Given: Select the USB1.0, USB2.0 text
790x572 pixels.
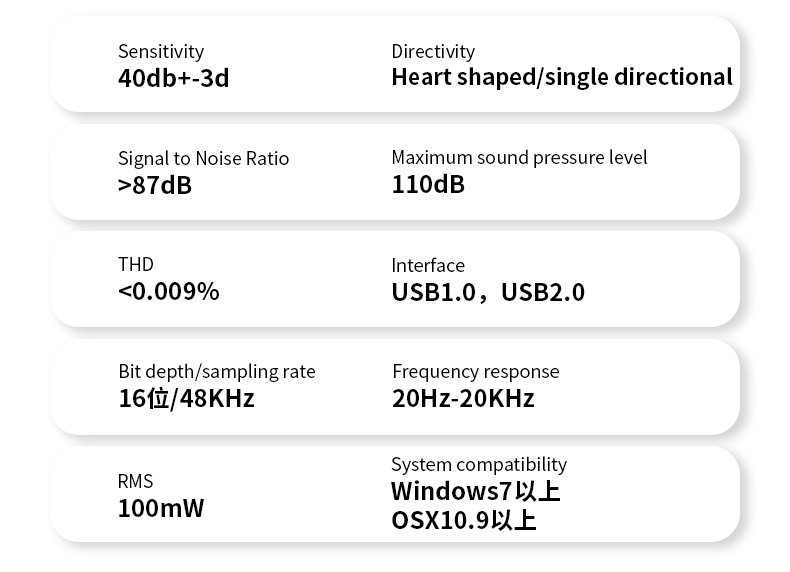Looking at the screenshot, I should coord(488,292).
